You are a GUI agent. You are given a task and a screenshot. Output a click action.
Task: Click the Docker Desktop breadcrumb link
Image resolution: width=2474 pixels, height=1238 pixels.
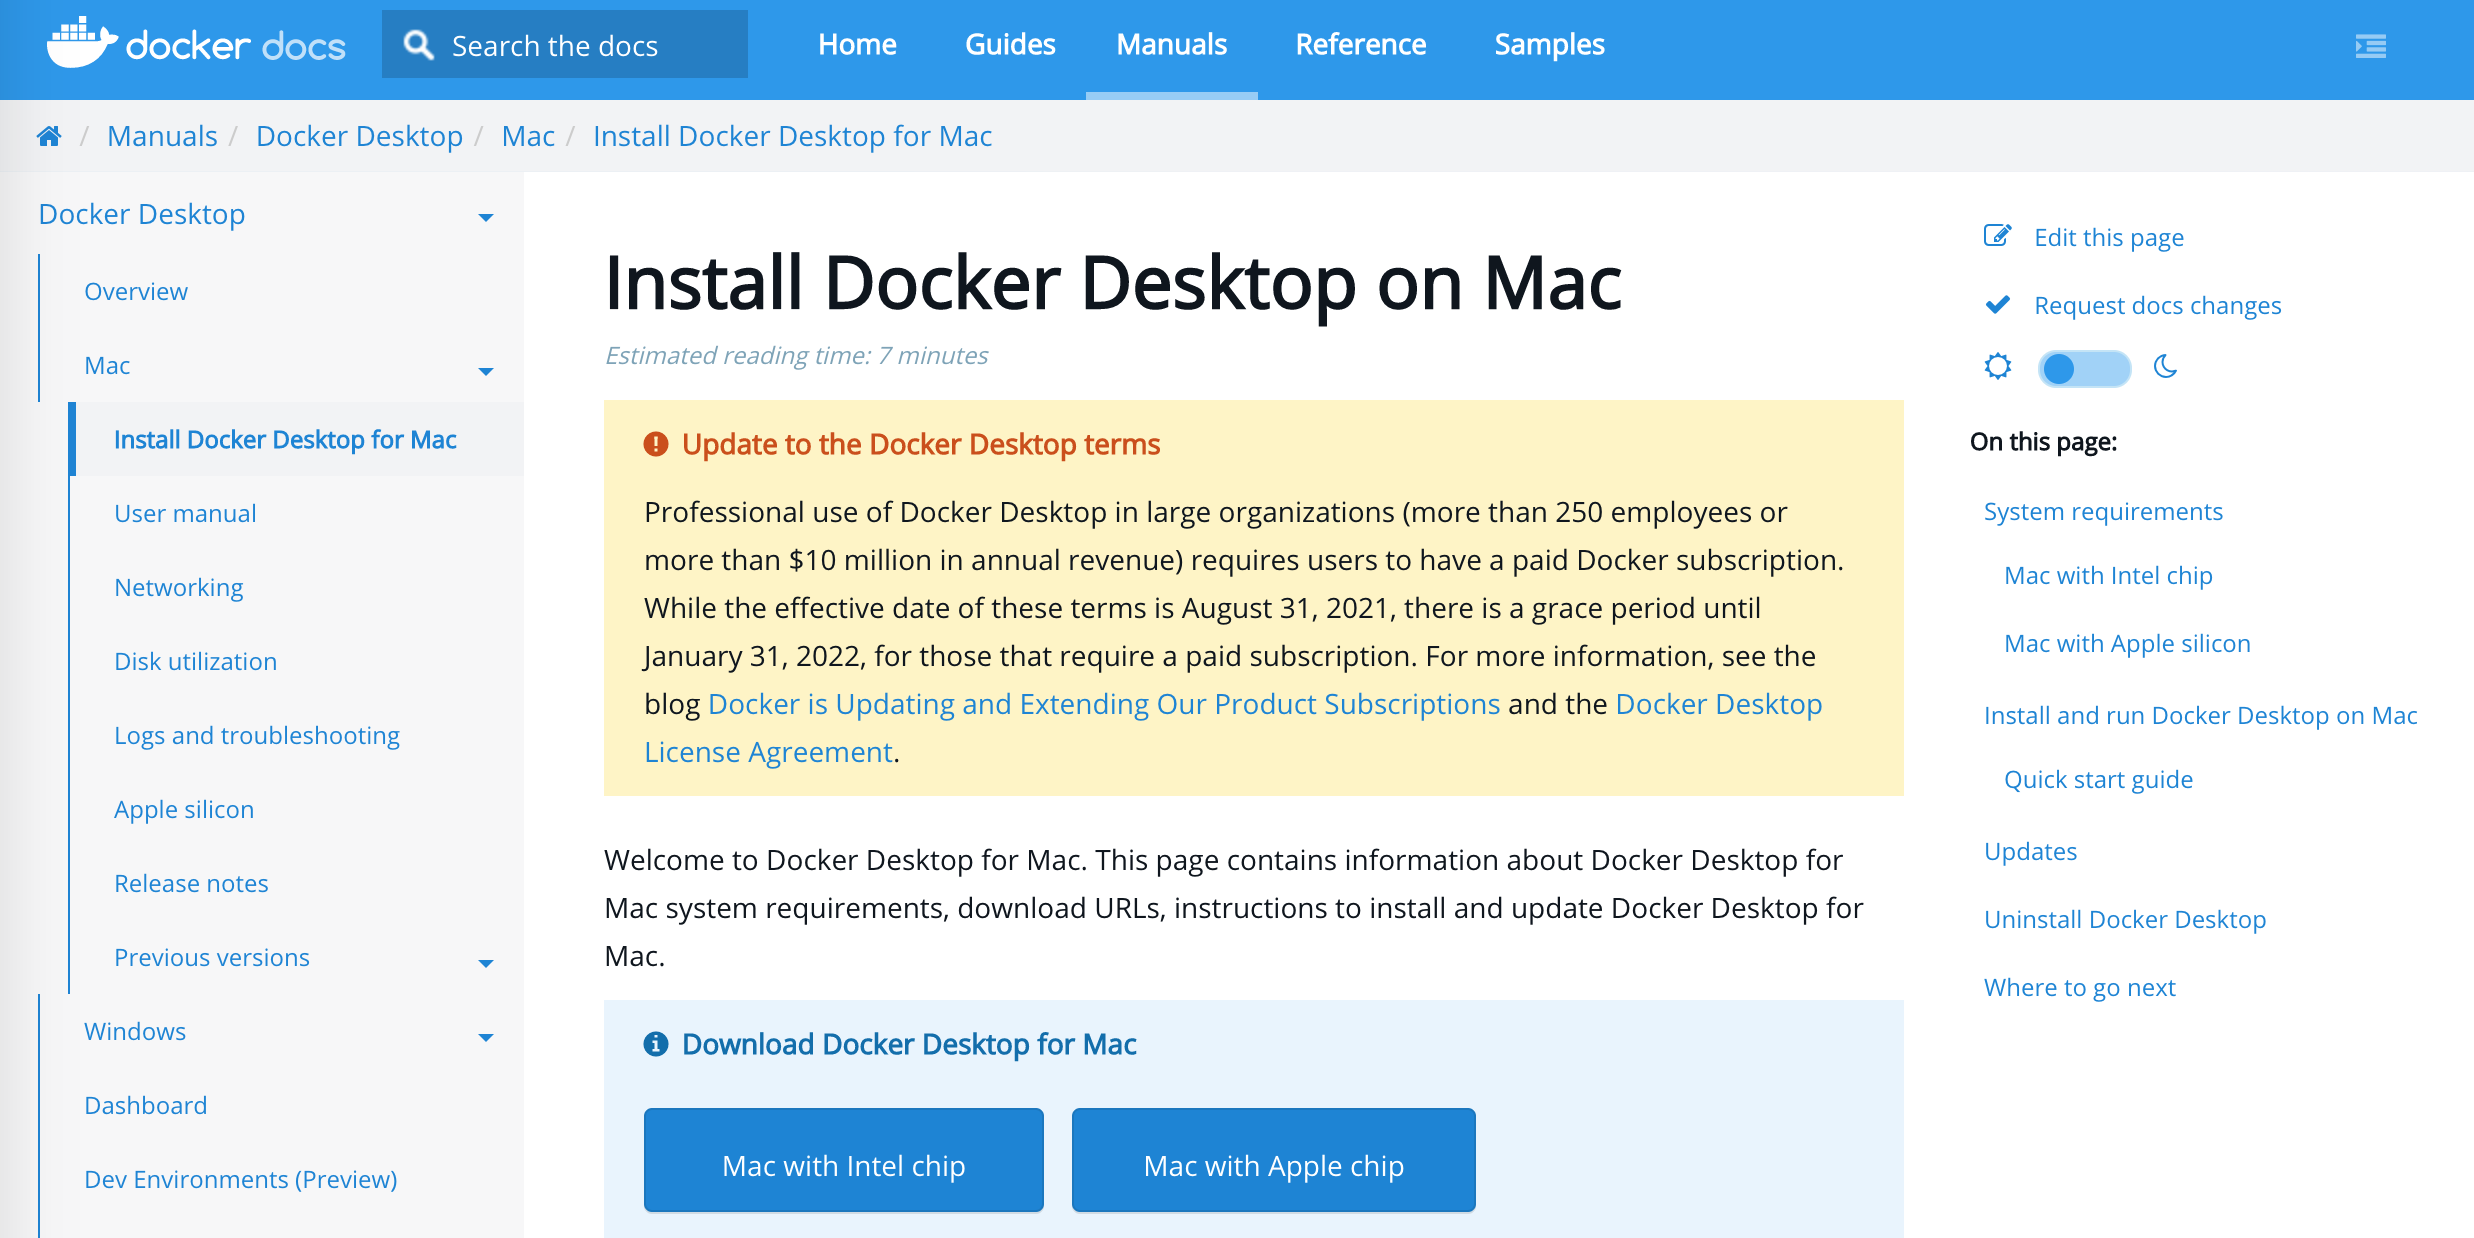[359, 136]
